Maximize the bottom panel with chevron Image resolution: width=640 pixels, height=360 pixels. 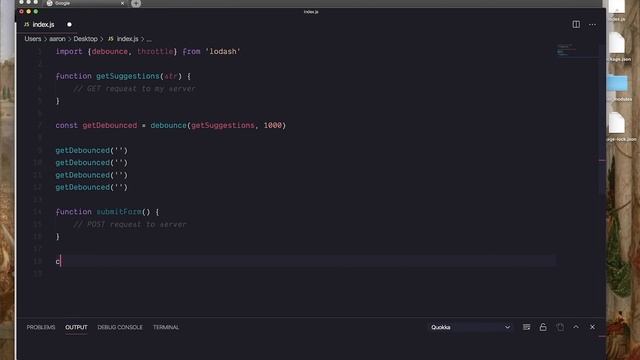click(576, 327)
